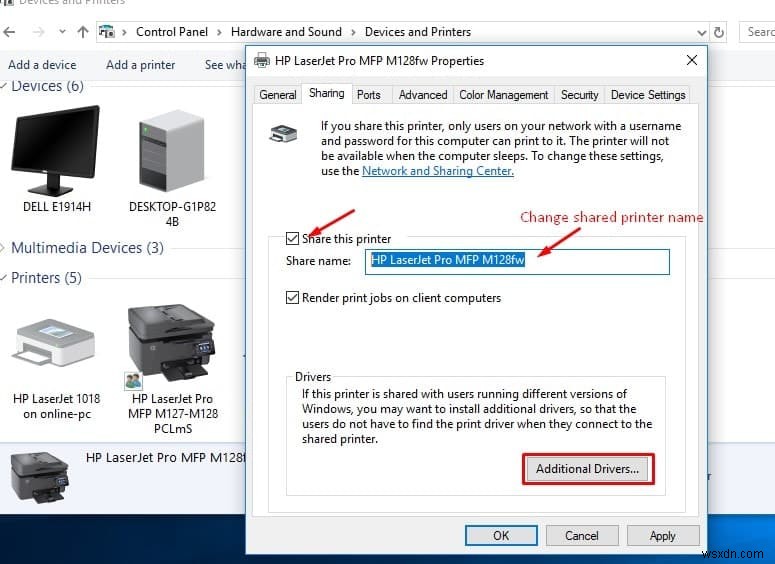Switch to the Ports tab

point(369,94)
